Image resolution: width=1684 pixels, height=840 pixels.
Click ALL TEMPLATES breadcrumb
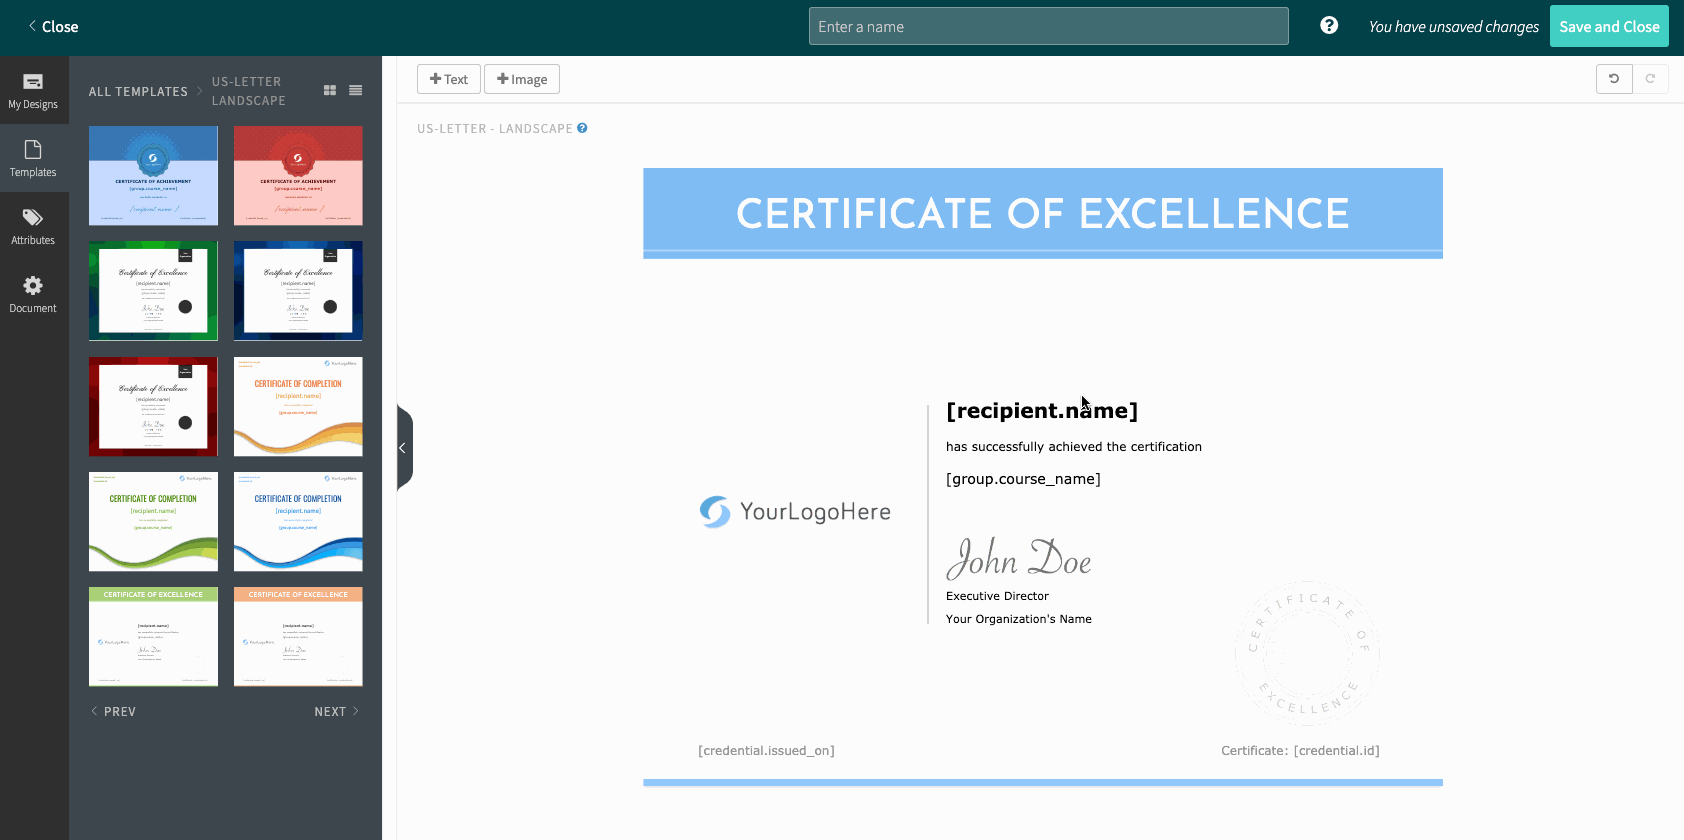(x=138, y=92)
